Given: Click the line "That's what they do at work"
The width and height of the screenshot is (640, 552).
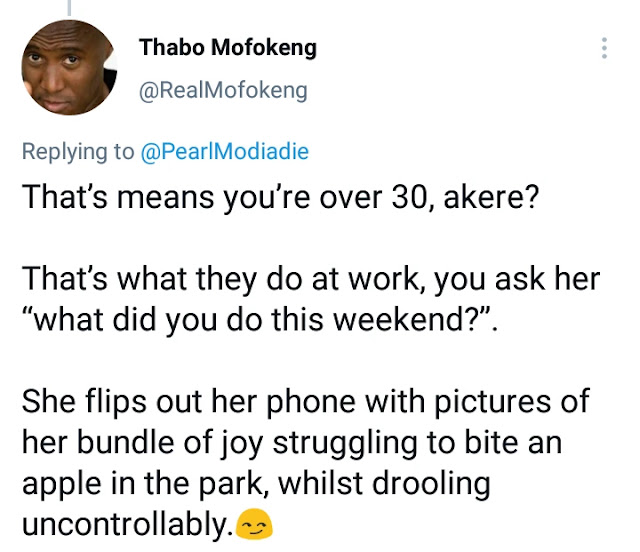Looking at the screenshot, I should pos(311,279).
